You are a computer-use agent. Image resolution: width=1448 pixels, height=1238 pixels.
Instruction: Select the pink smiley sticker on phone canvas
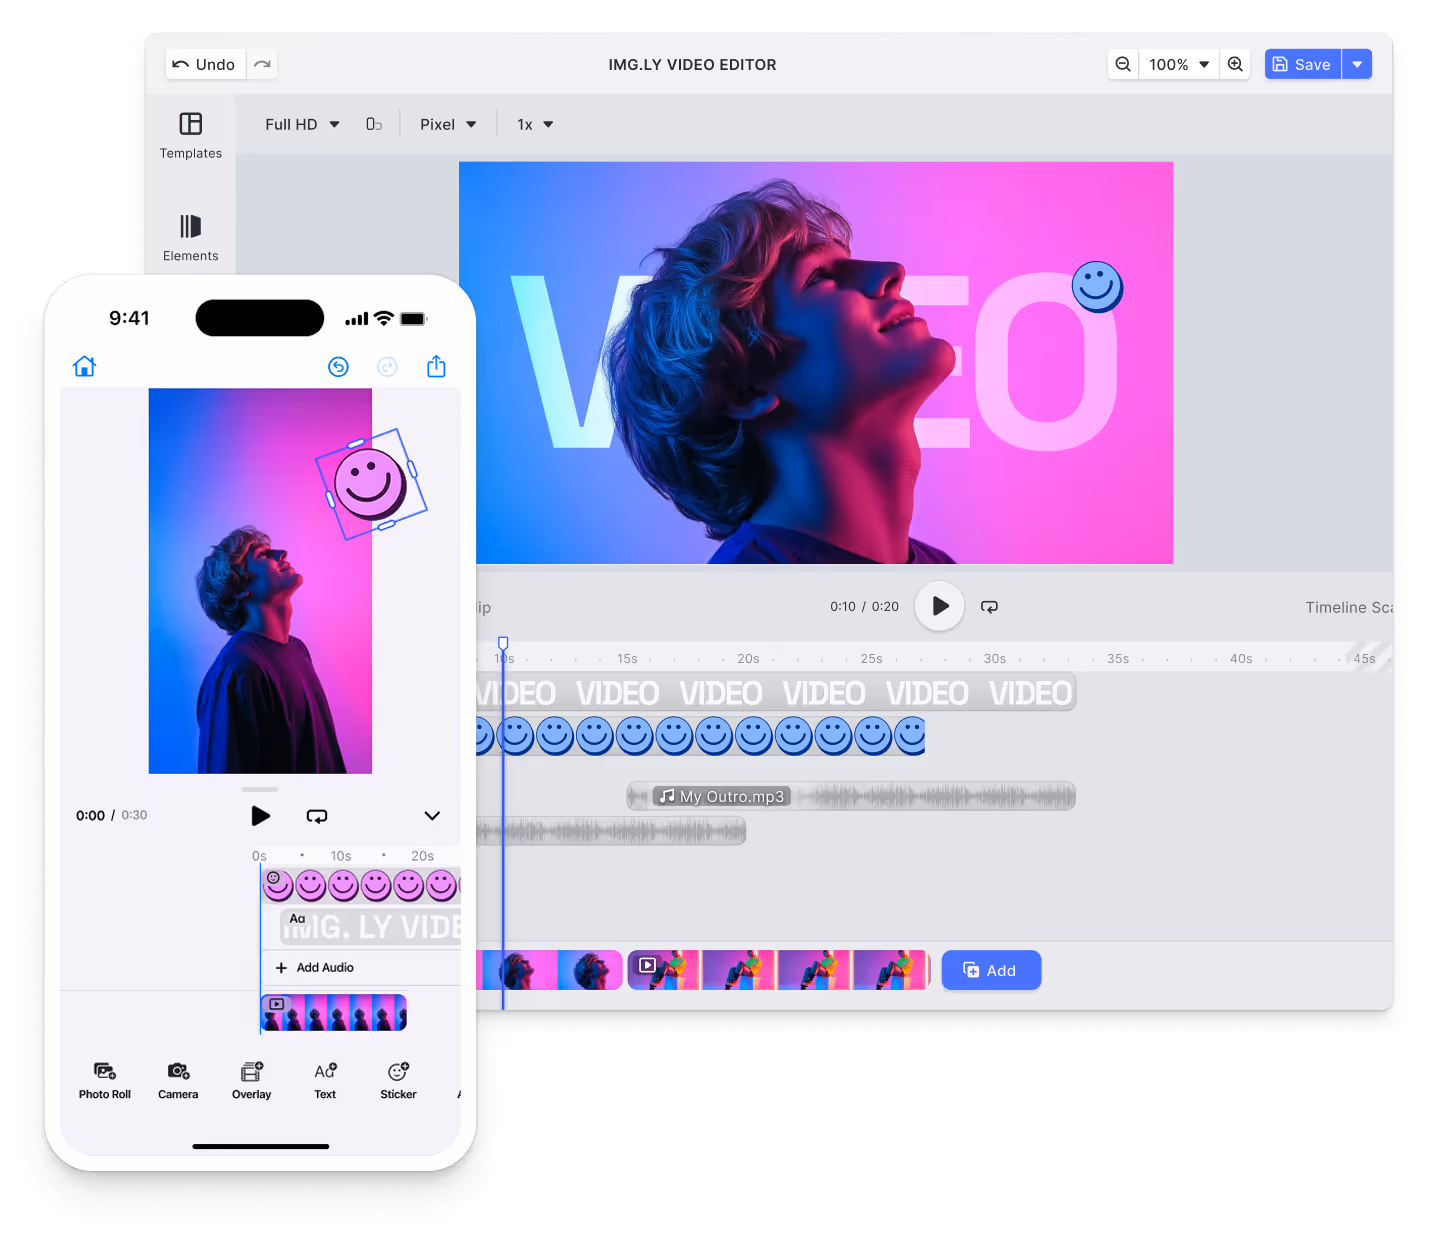(x=370, y=484)
